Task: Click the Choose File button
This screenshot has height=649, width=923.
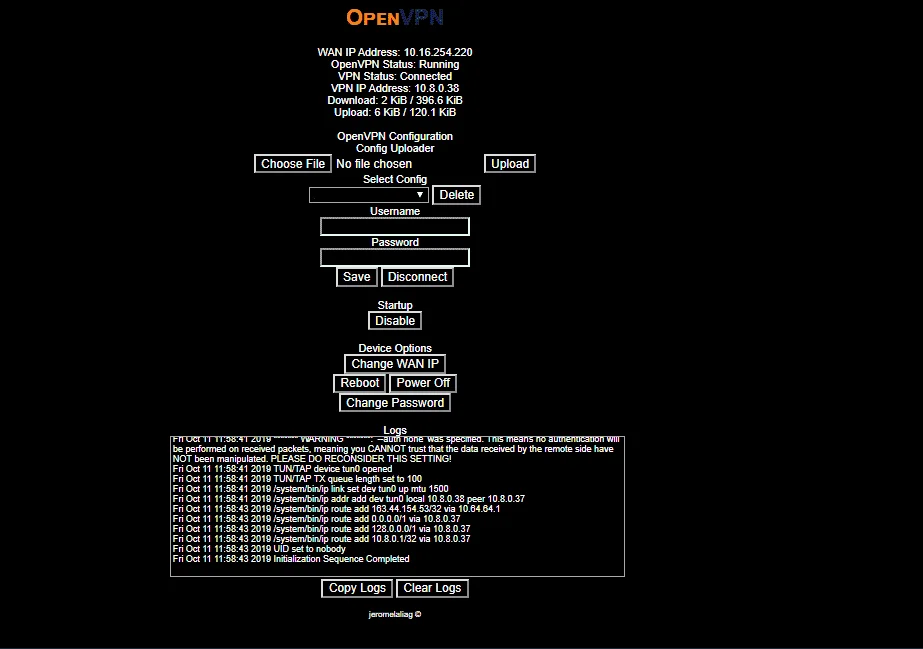Action: pyautogui.click(x=293, y=164)
